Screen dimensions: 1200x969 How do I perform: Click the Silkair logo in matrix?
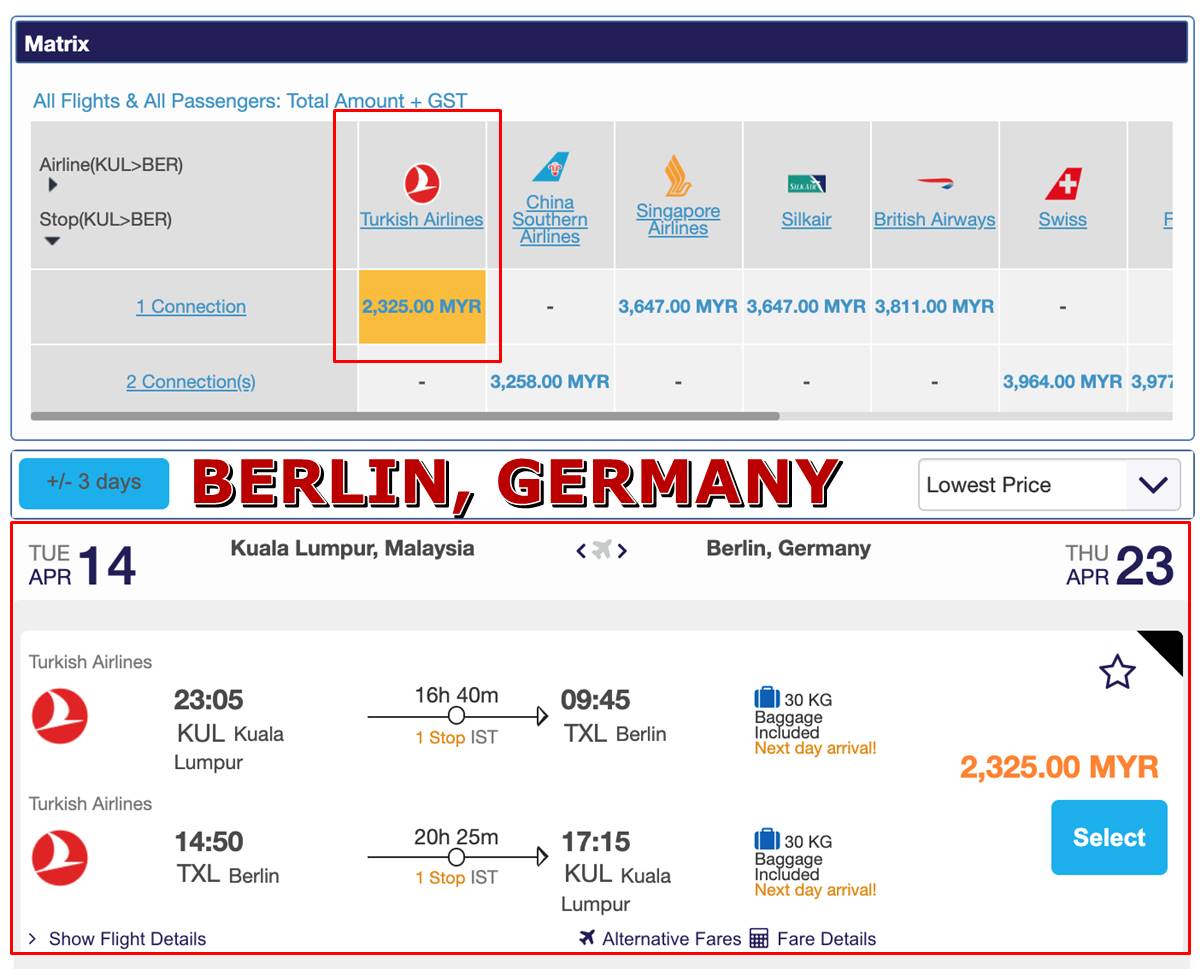coord(806,184)
